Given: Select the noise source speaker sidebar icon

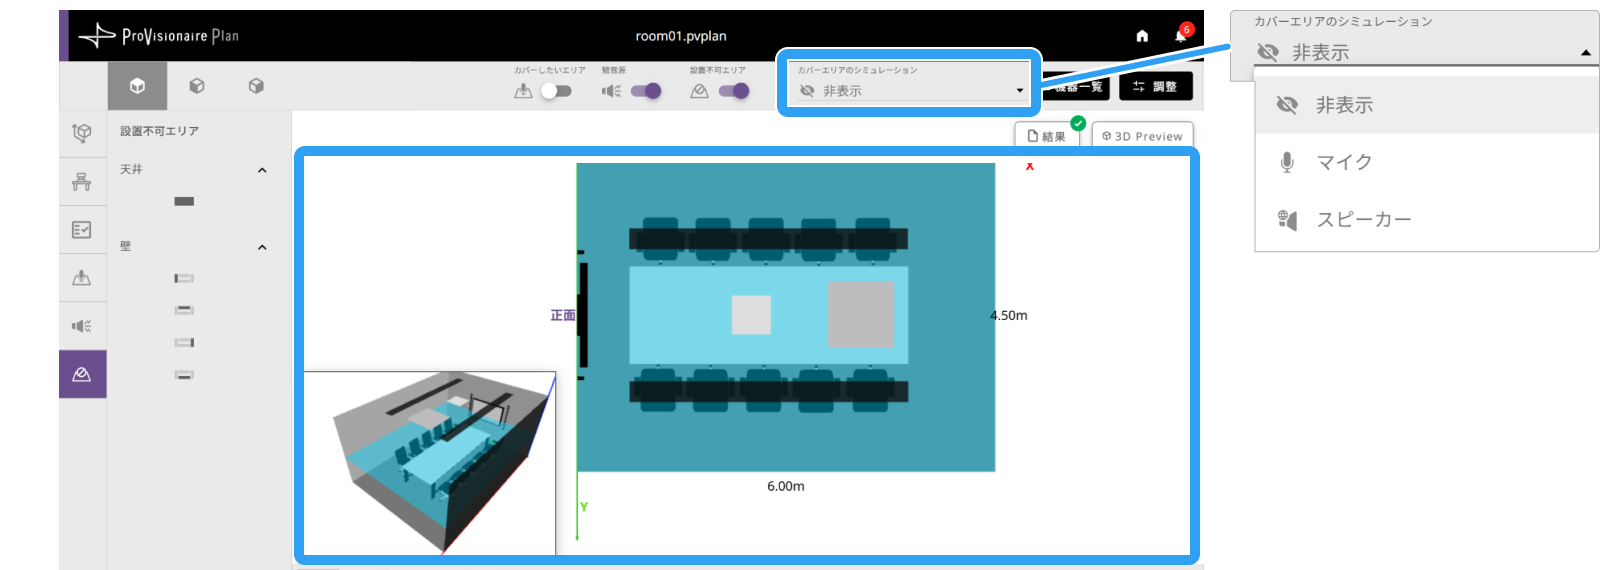Looking at the screenshot, I should tap(82, 326).
